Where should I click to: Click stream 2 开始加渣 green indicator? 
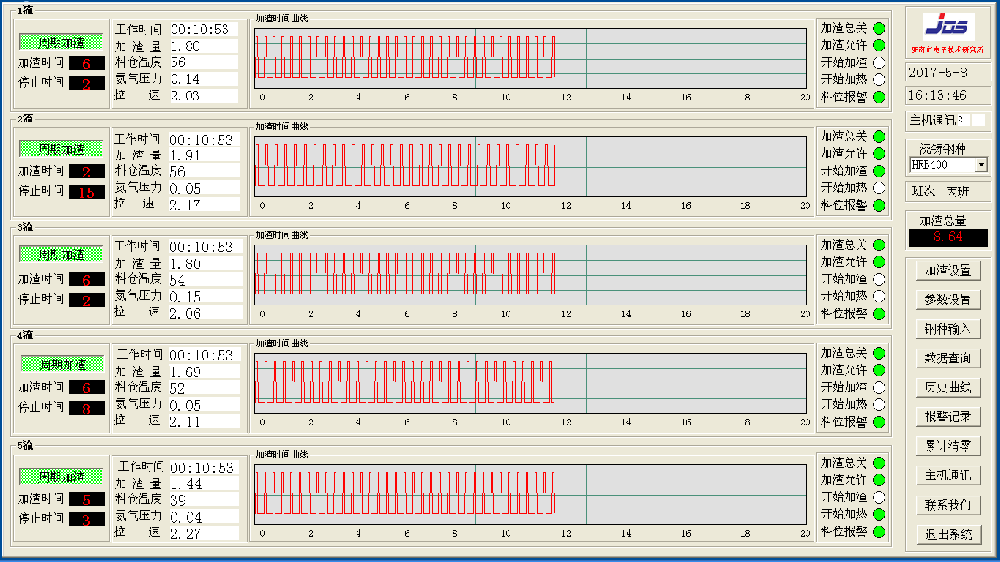pos(879,171)
